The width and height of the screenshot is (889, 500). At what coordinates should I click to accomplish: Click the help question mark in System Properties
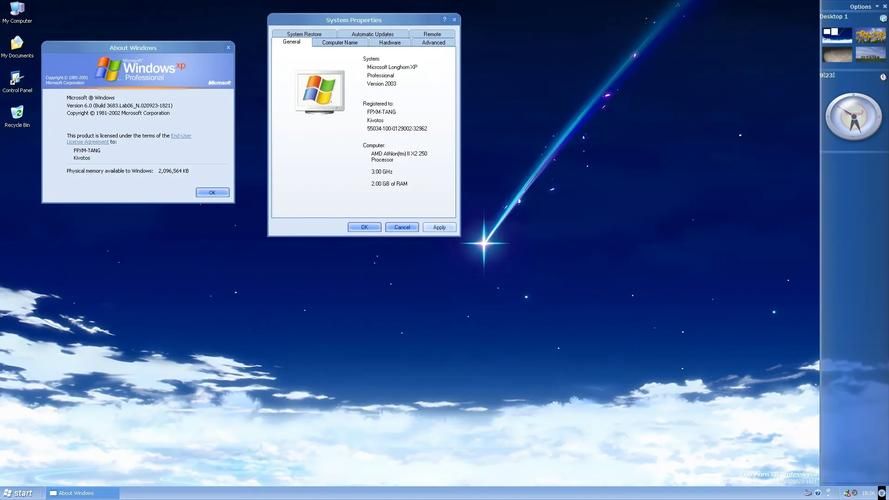(x=444, y=20)
